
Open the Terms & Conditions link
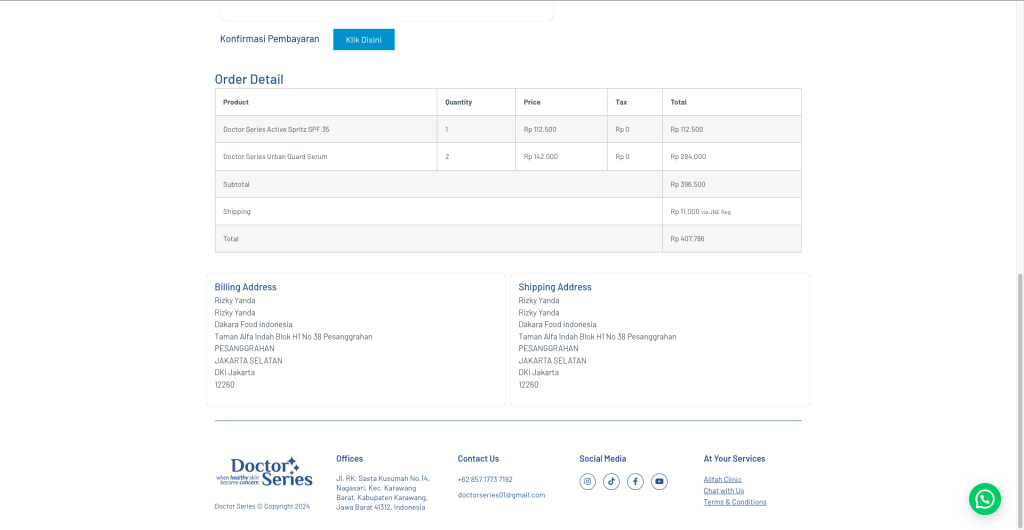[735, 502]
